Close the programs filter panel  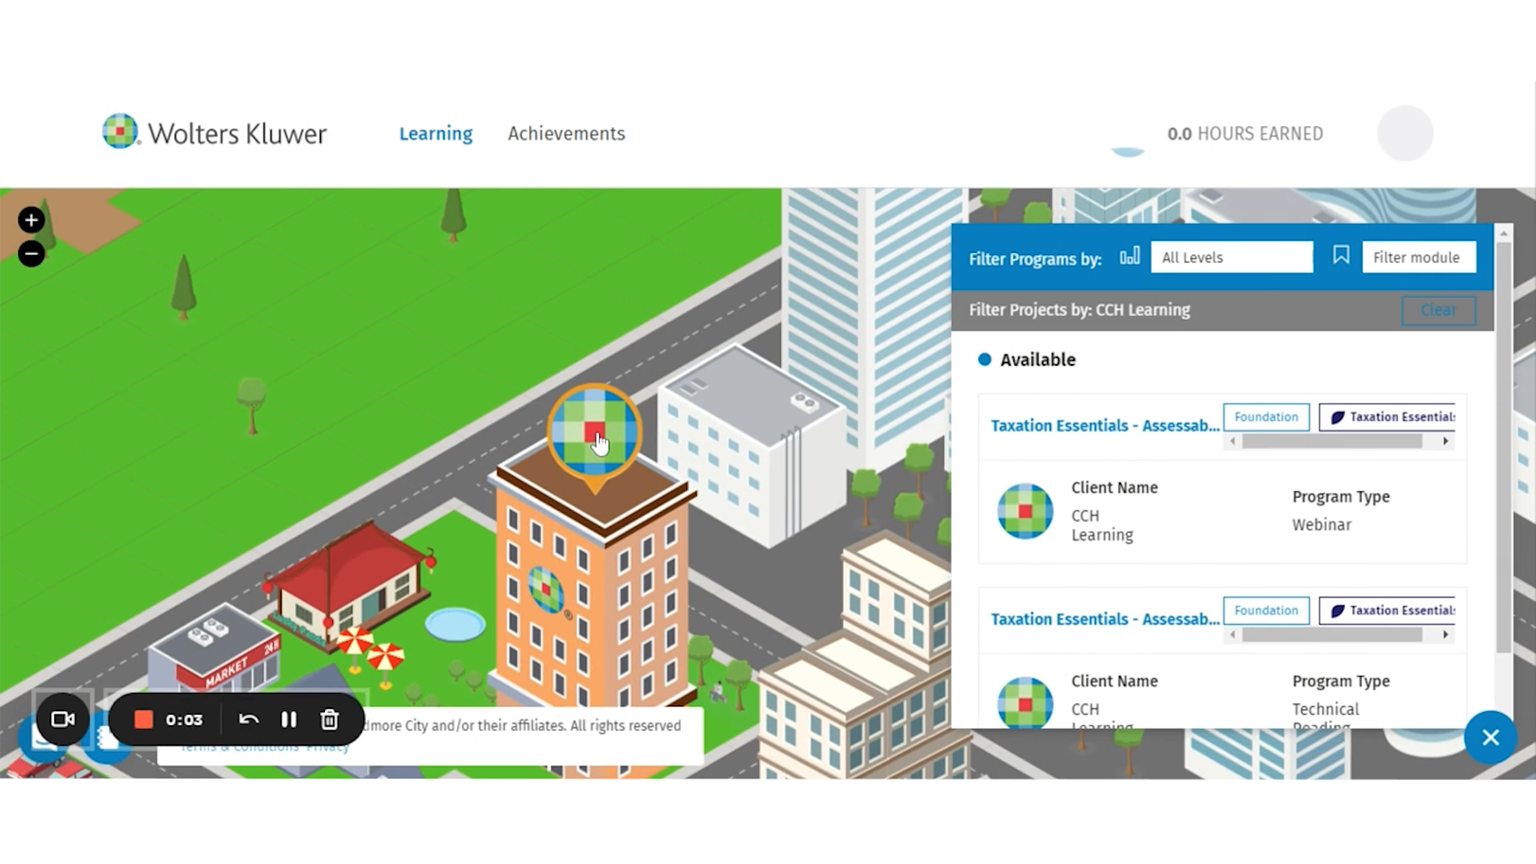(x=1490, y=737)
